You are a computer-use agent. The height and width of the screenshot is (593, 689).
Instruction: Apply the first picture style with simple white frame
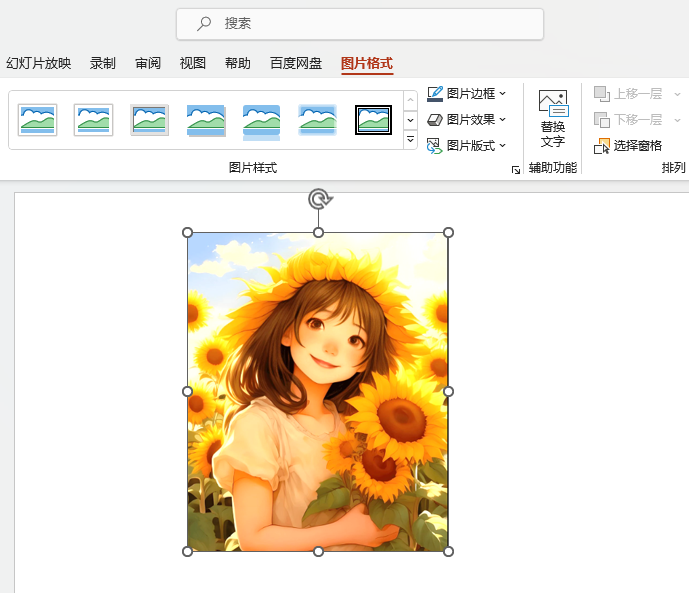coord(37,120)
